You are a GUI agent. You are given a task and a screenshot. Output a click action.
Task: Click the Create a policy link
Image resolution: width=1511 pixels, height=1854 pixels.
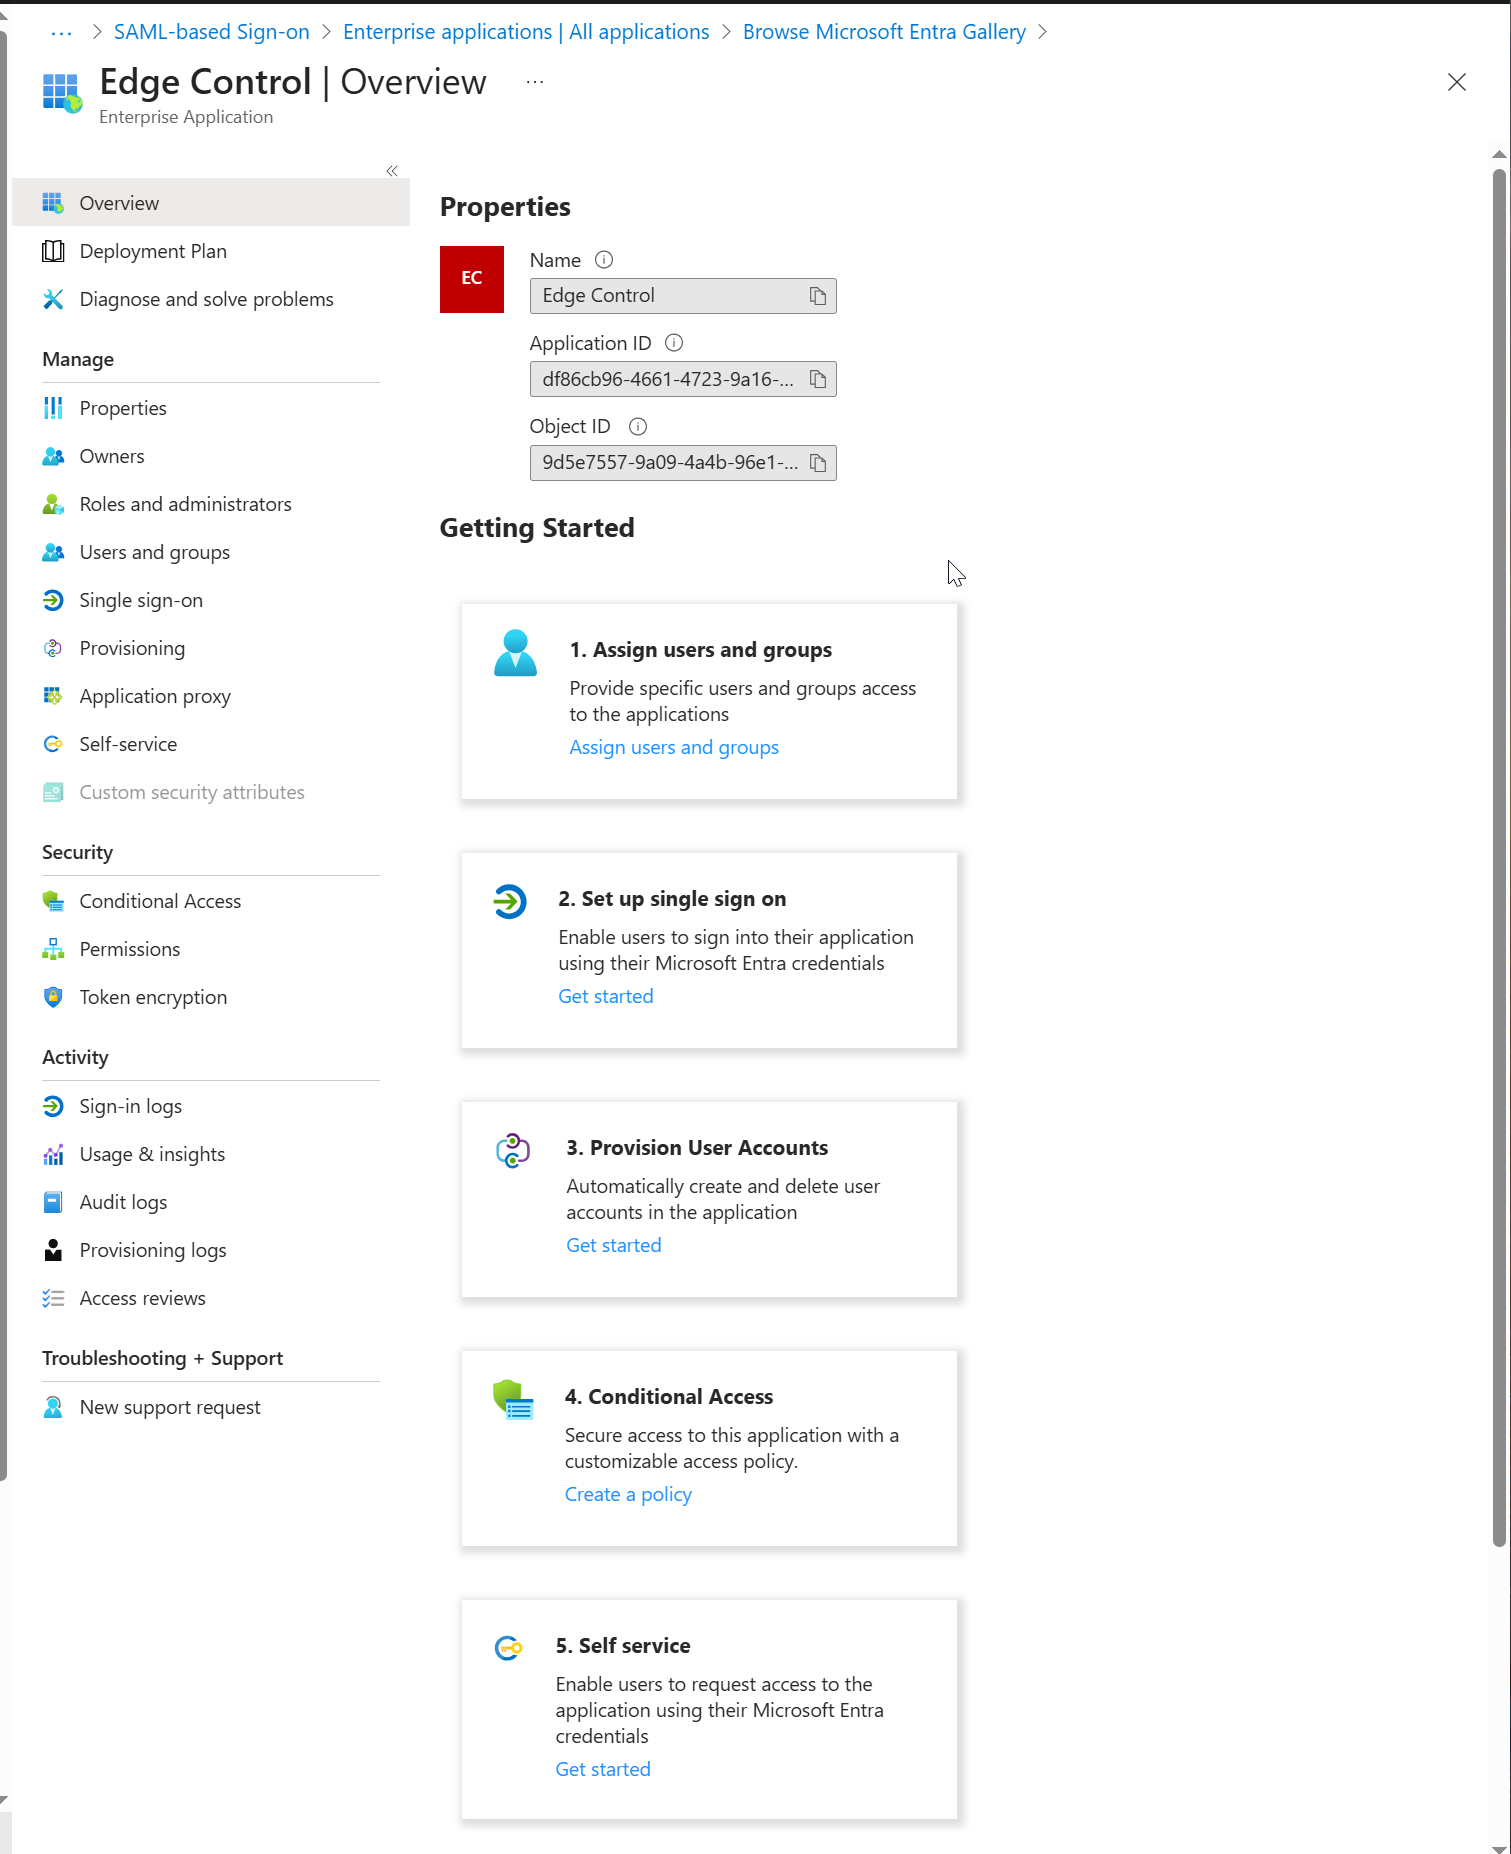point(628,1494)
